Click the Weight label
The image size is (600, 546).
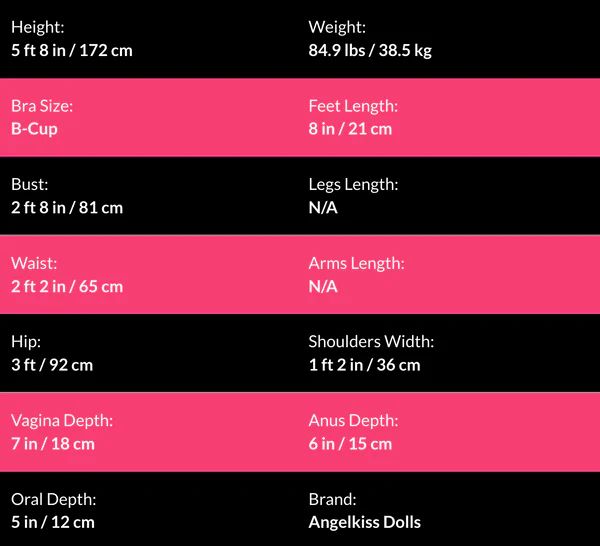(337, 27)
